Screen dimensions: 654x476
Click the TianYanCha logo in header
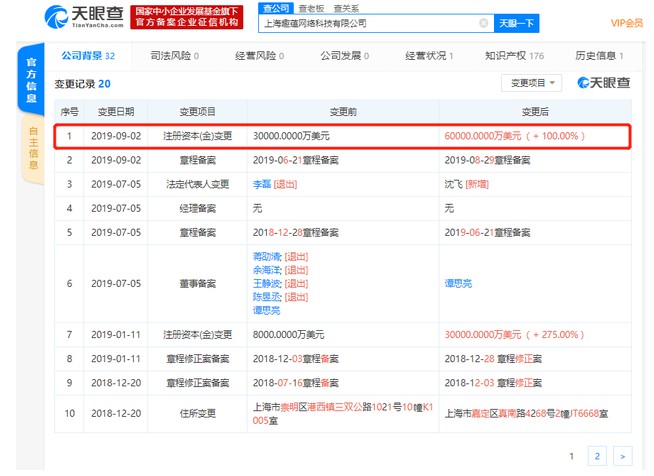[84, 17]
